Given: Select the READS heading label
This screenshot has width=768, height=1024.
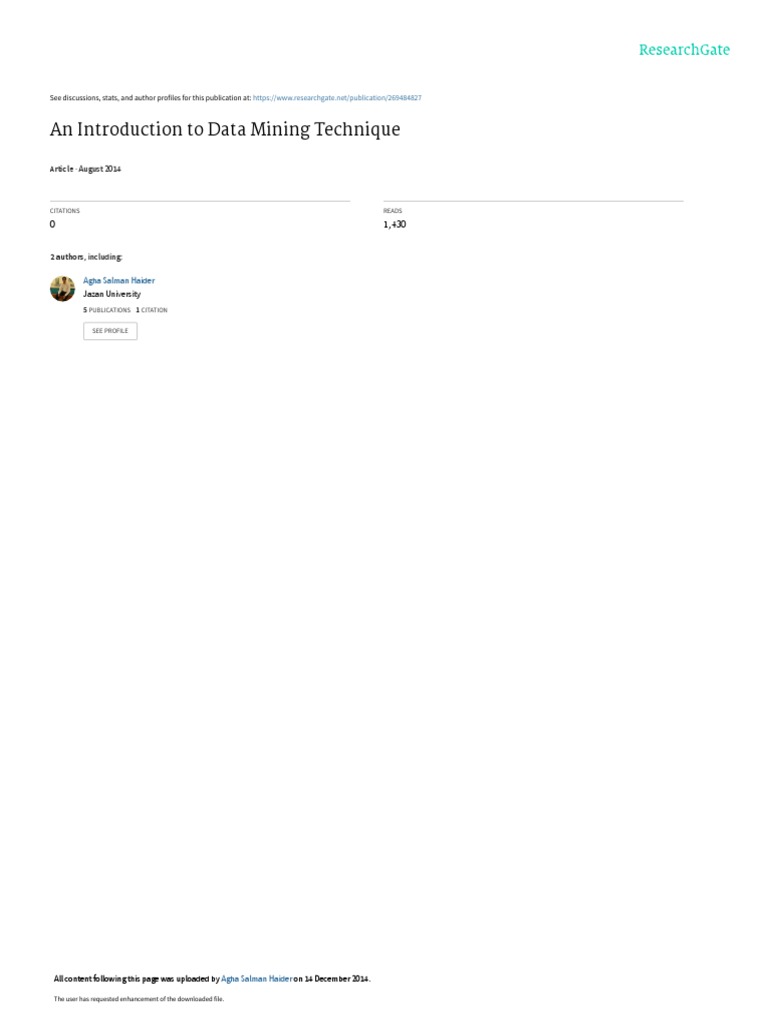Looking at the screenshot, I should pos(392,211).
